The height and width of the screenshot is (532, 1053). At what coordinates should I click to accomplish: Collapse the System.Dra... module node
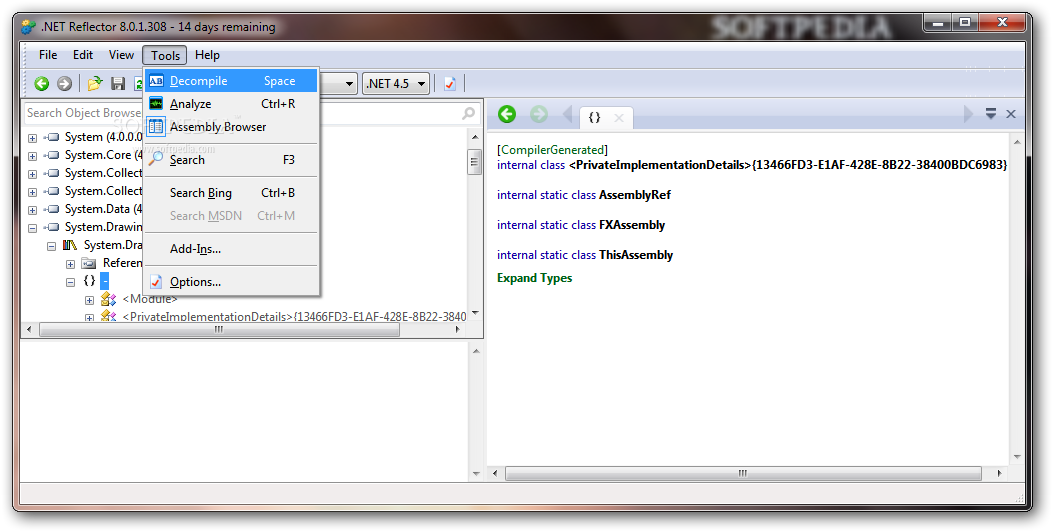coord(51,247)
